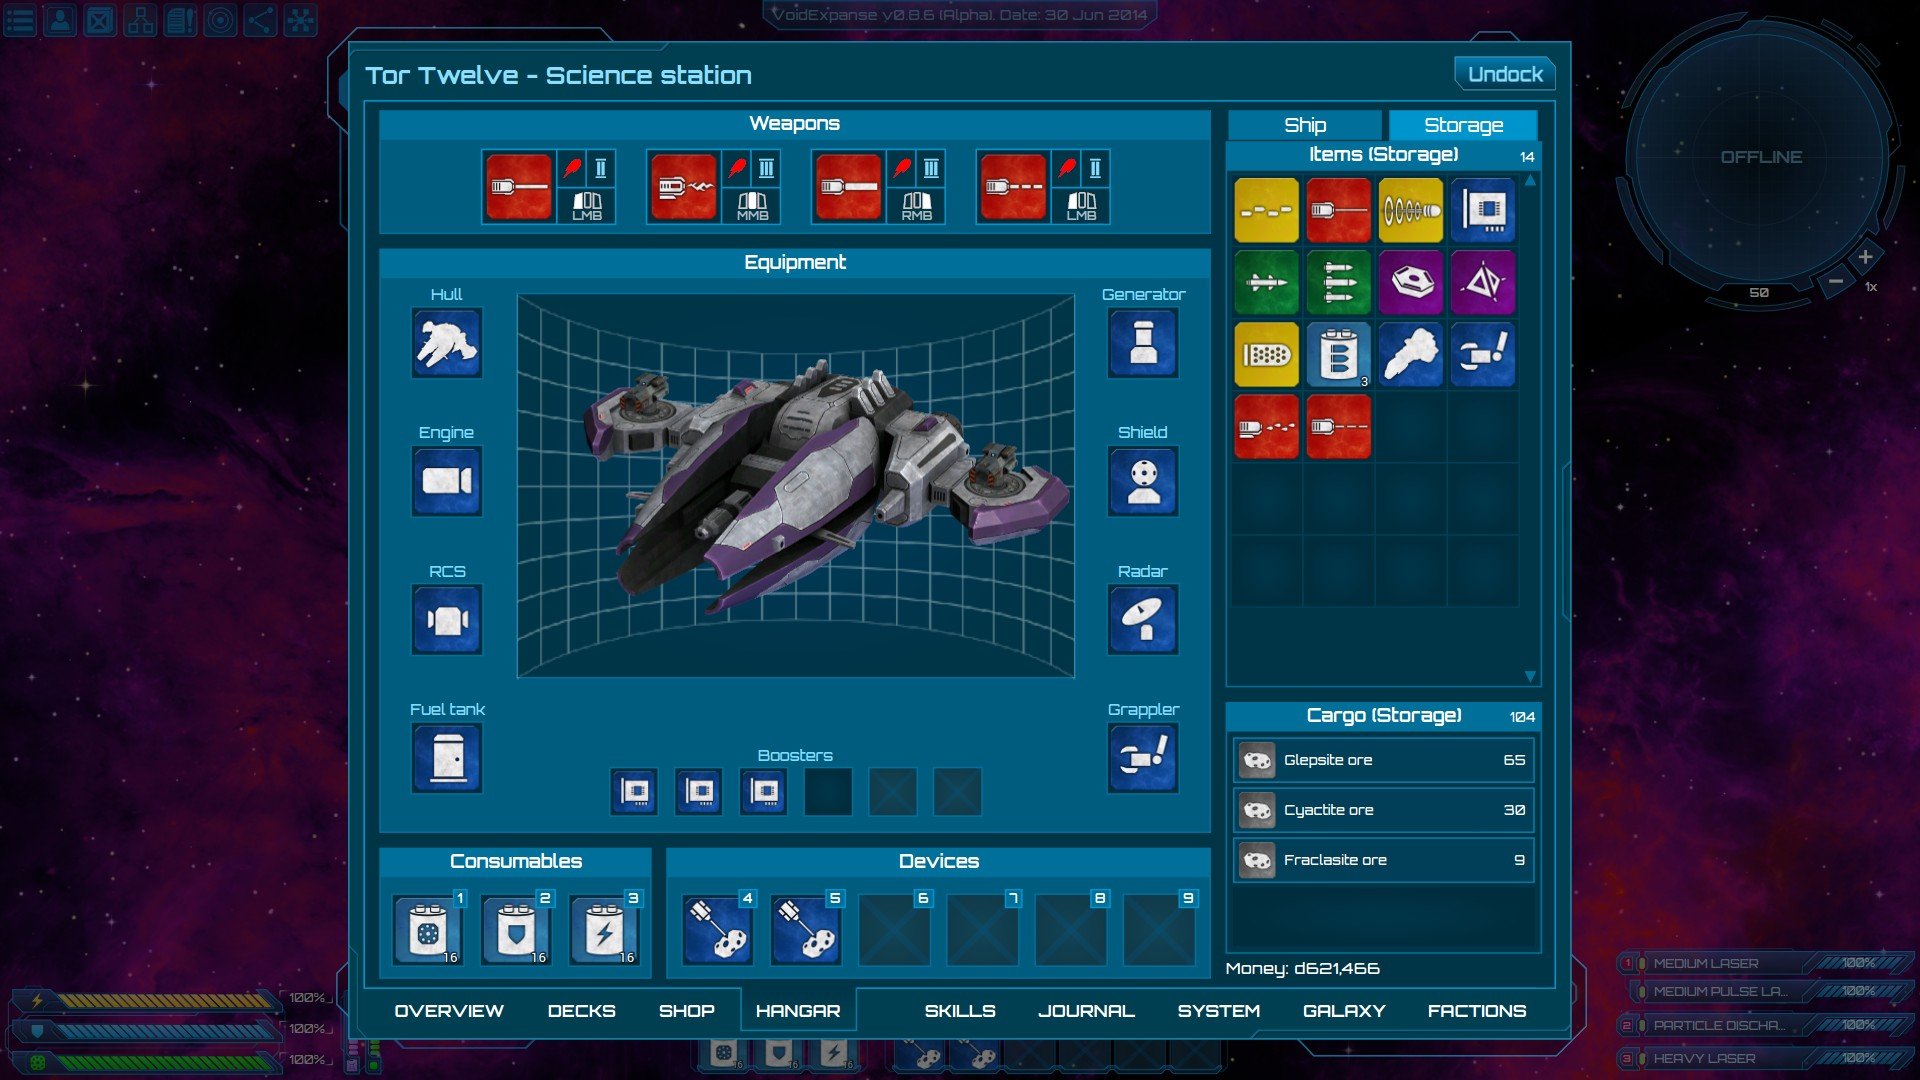The image size is (1920, 1080).
Task: Toggle the MMB binding of the second weapon
Action: [x=752, y=206]
